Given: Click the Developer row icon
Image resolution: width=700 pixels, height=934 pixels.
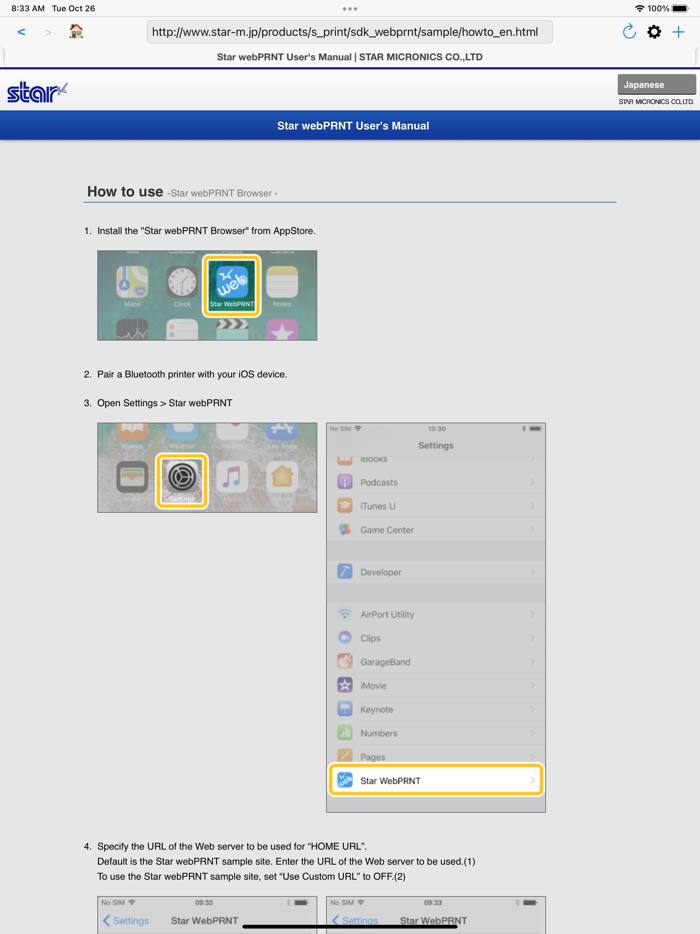Looking at the screenshot, I should (x=345, y=572).
